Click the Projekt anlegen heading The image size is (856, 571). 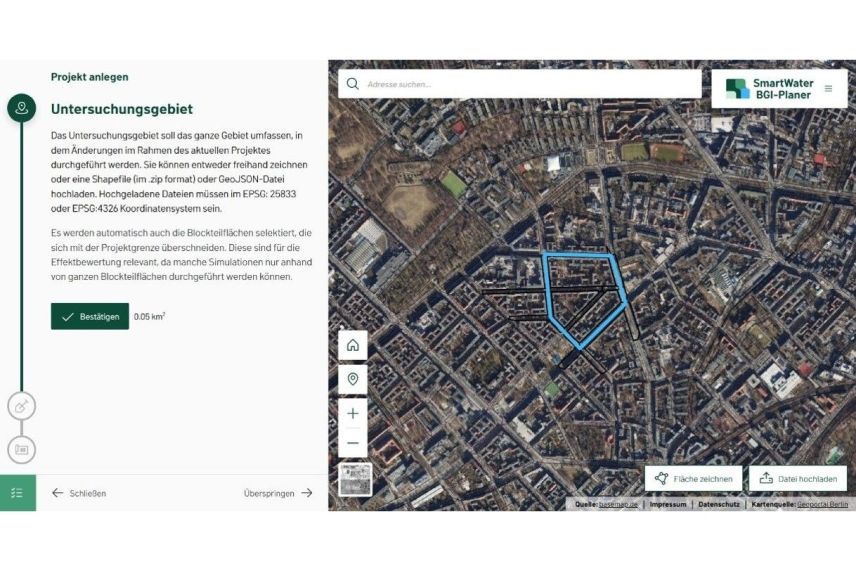pyautogui.click(x=90, y=77)
